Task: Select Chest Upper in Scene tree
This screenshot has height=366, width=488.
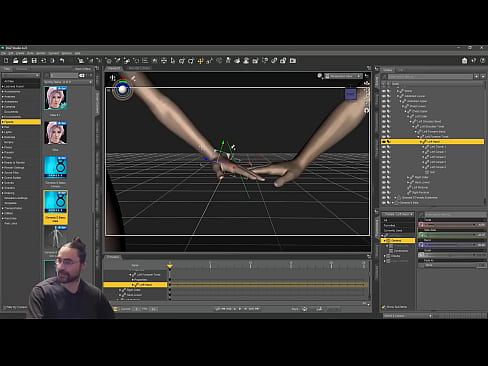Action: pyautogui.click(x=420, y=111)
